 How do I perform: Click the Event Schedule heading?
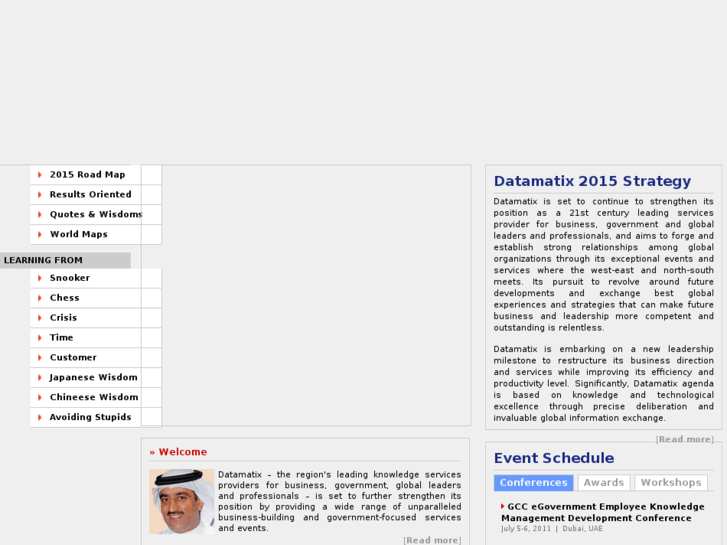point(554,458)
